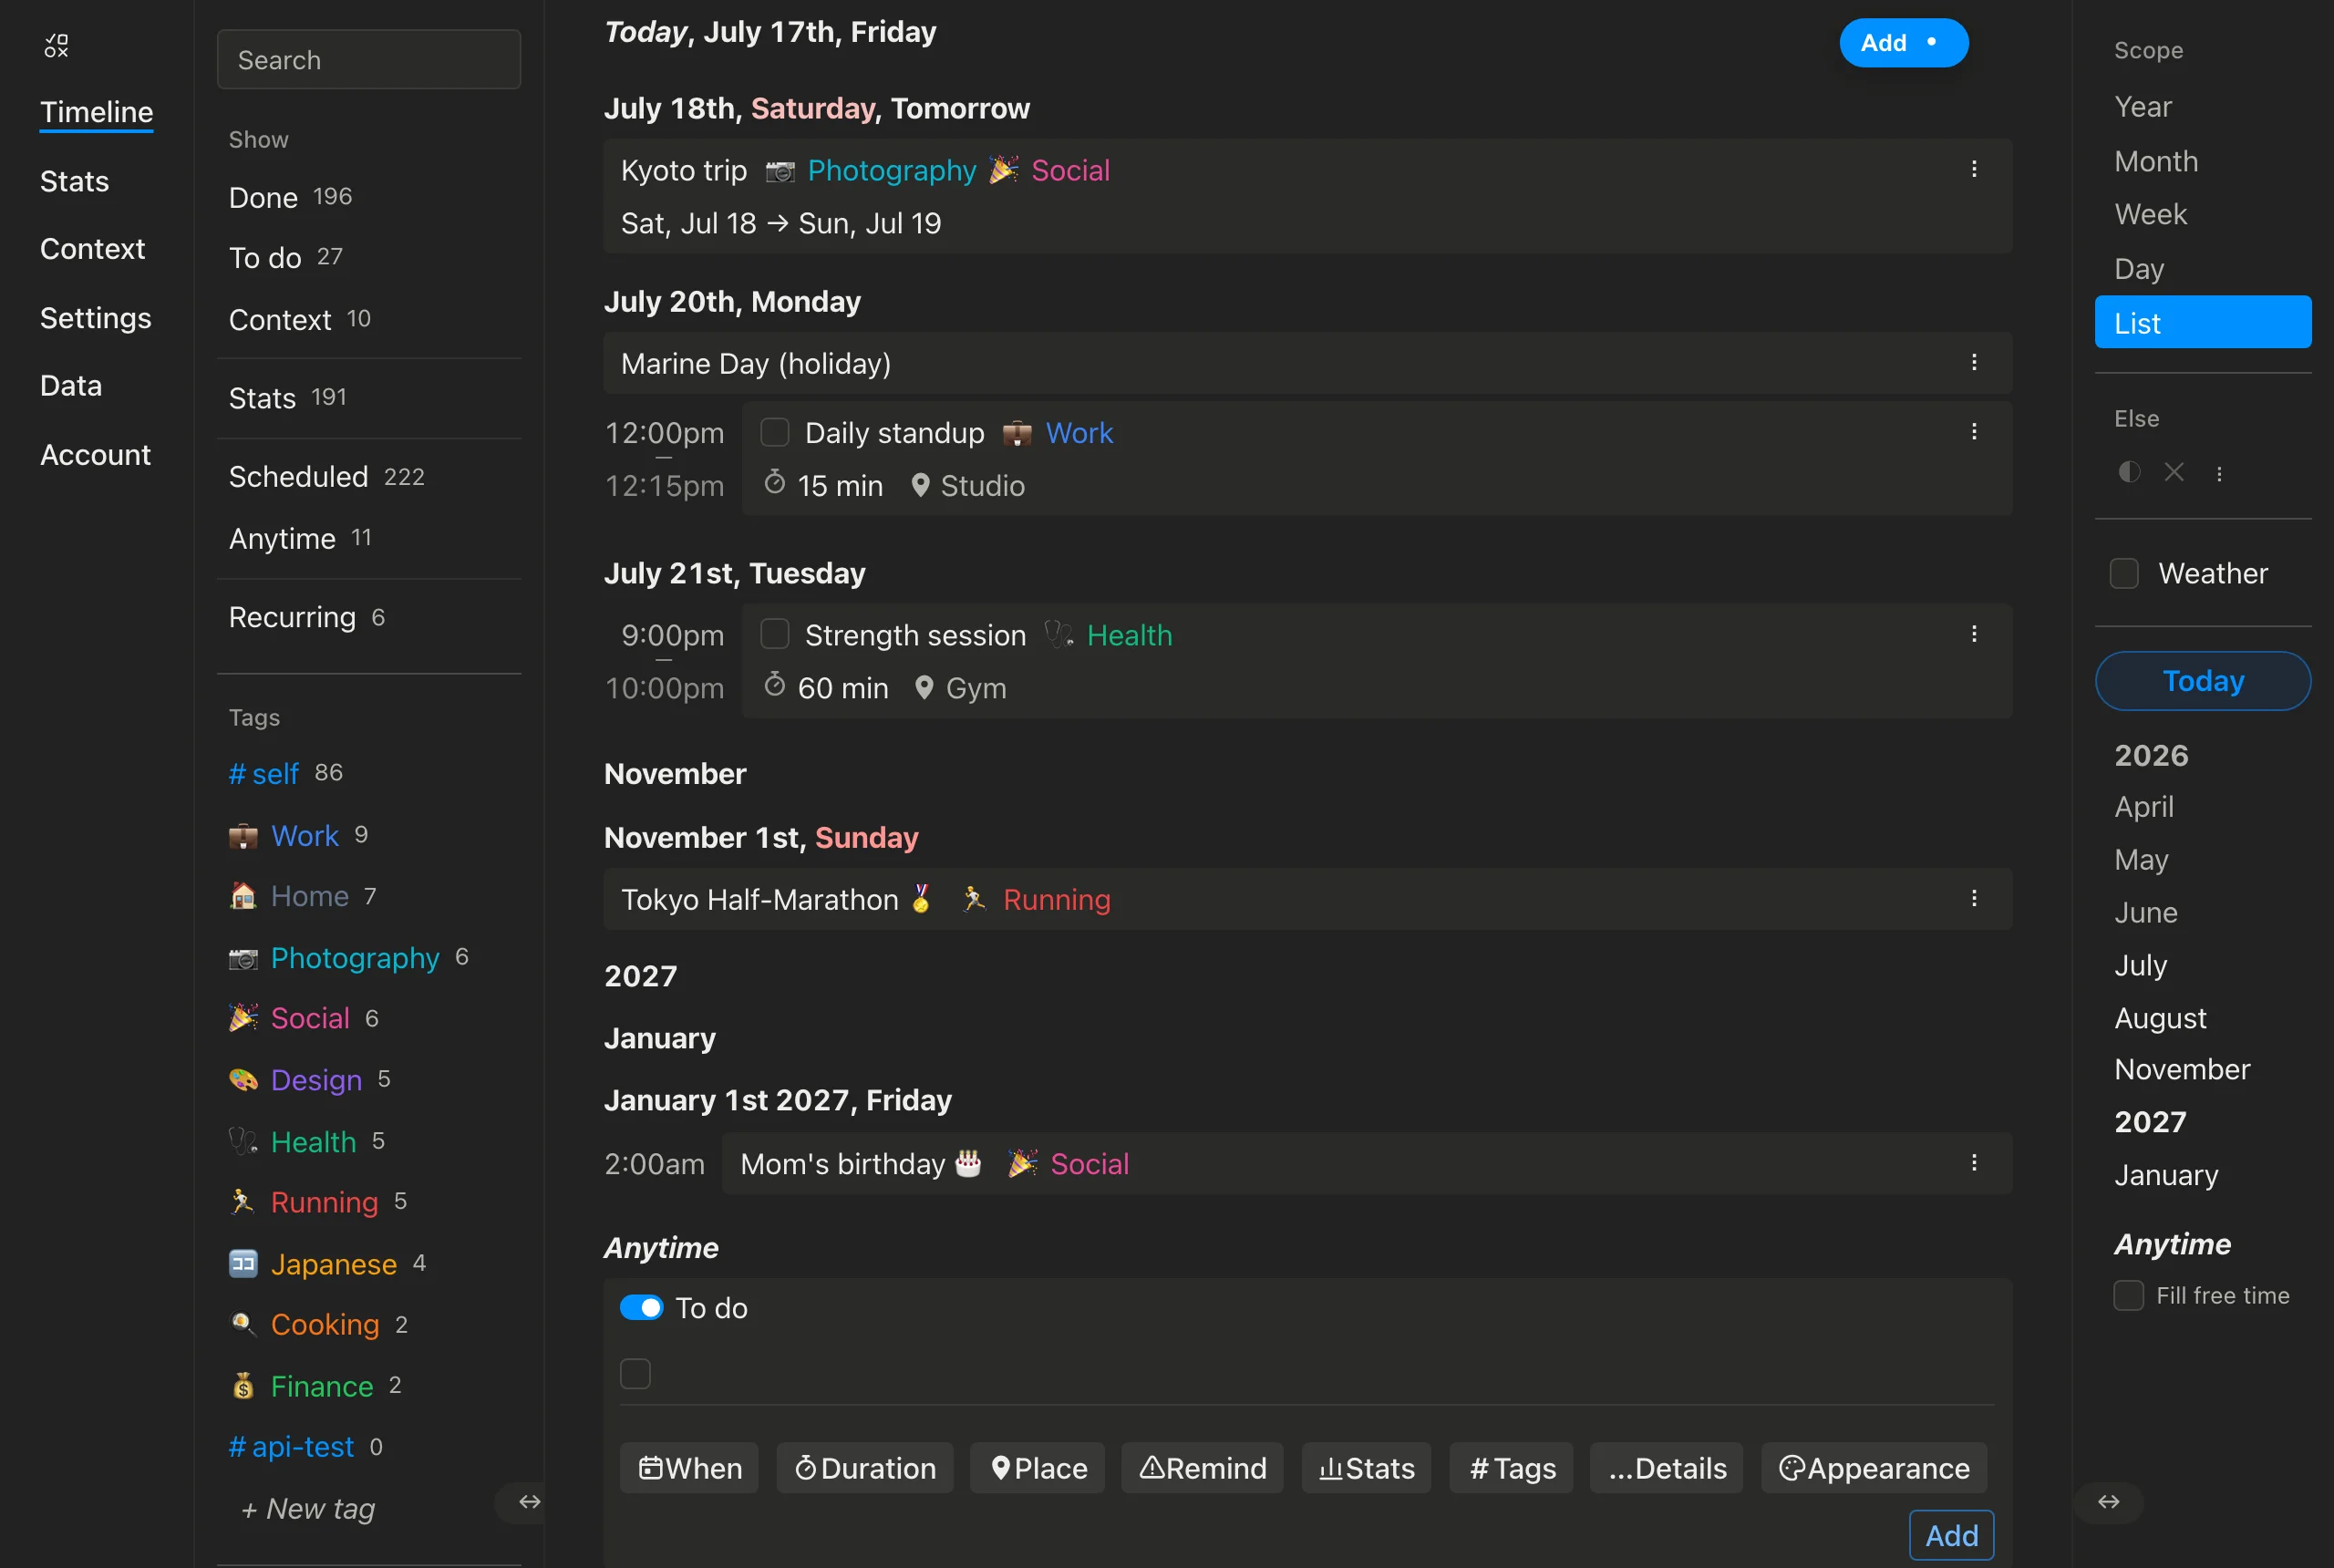Open the Stats options for the new item
The width and height of the screenshot is (2334, 1568).
click(1366, 1467)
